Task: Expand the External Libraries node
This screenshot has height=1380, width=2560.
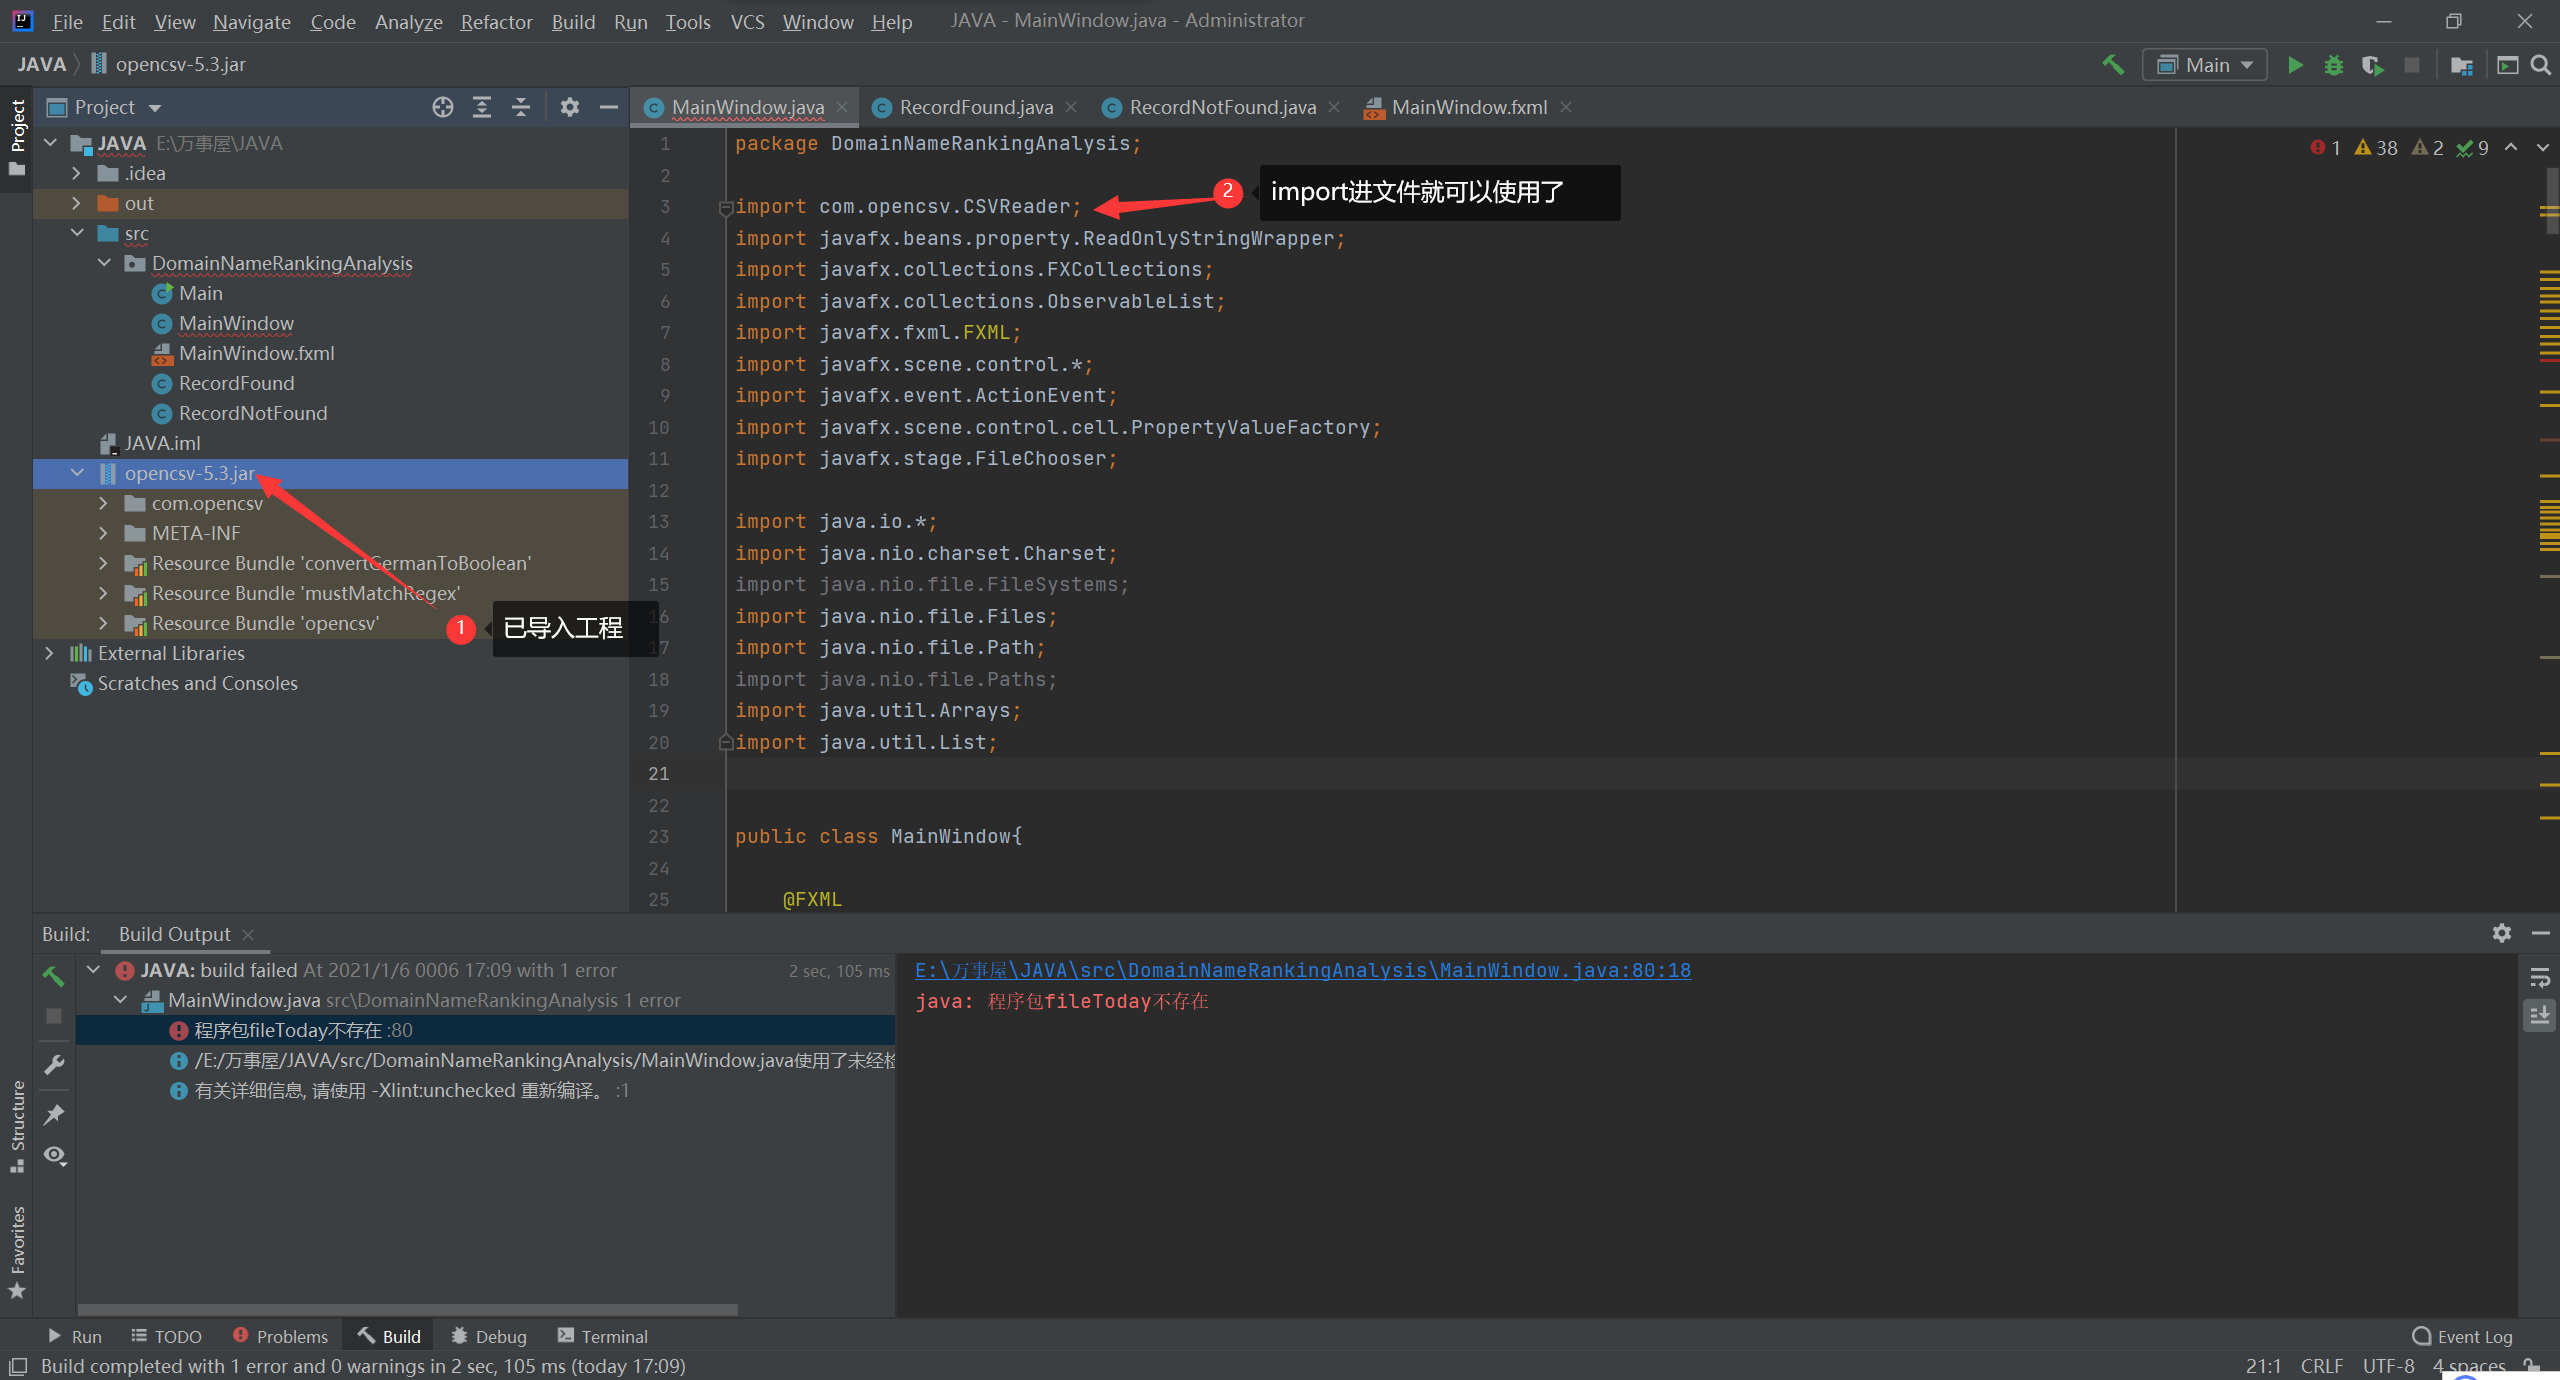Action: pyautogui.click(x=49, y=653)
